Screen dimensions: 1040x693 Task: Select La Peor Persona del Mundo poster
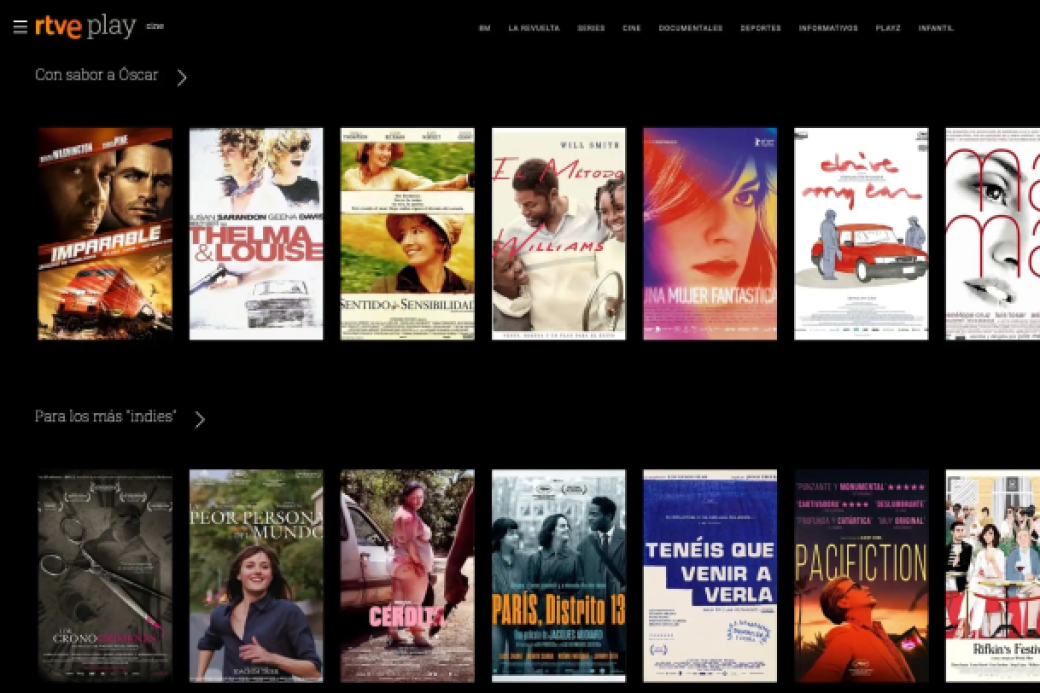tap(256, 576)
